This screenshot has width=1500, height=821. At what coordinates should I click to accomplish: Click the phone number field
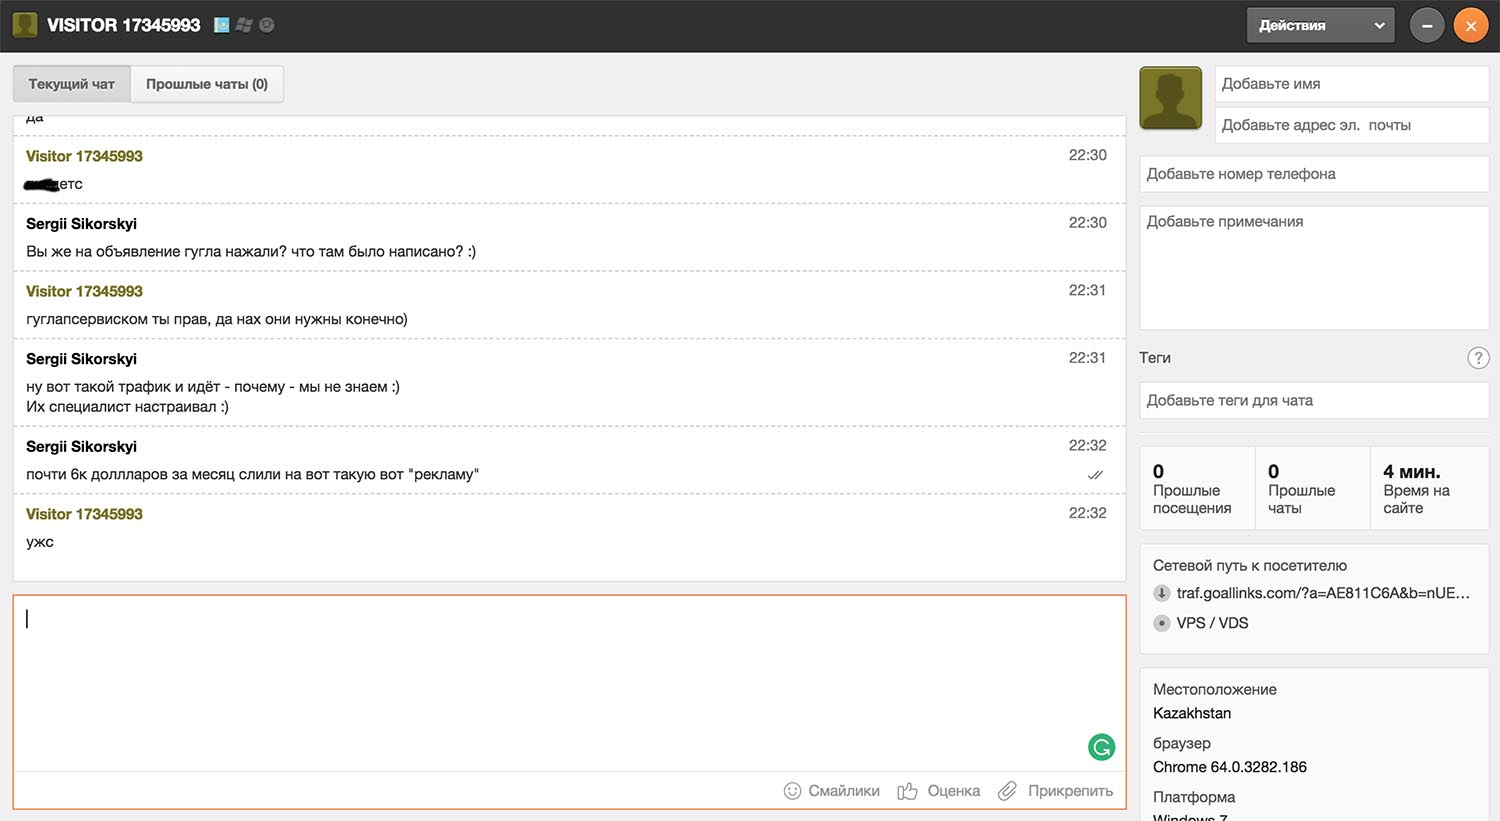pyautogui.click(x=1314, y=174)
